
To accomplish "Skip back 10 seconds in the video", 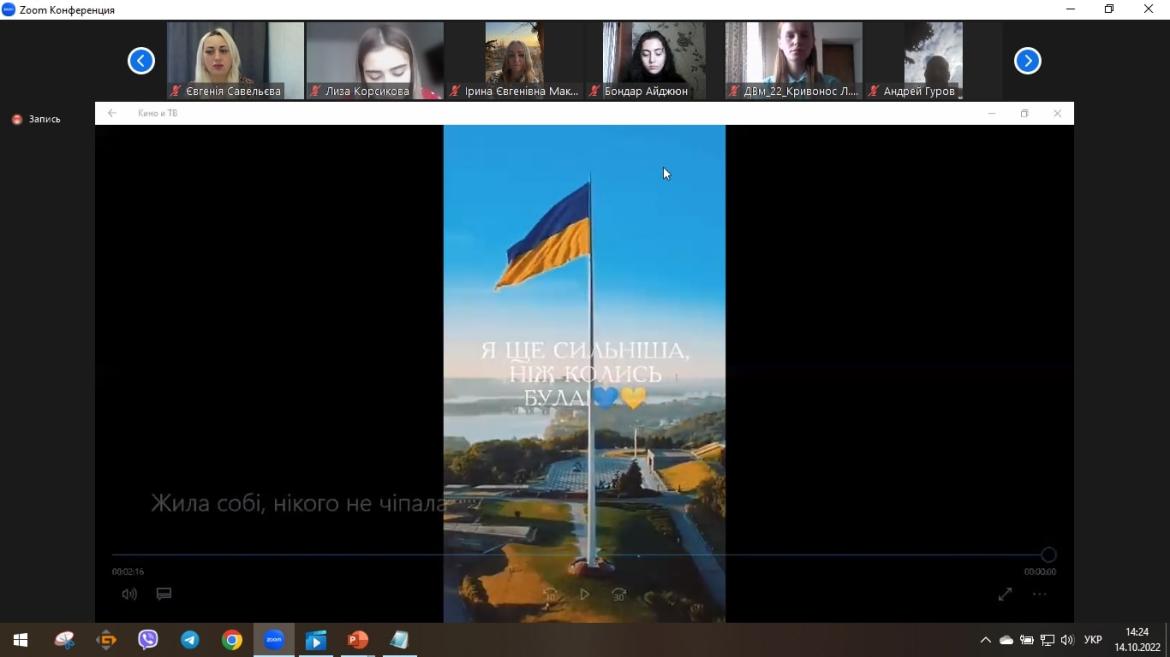I will pos(550,594).
